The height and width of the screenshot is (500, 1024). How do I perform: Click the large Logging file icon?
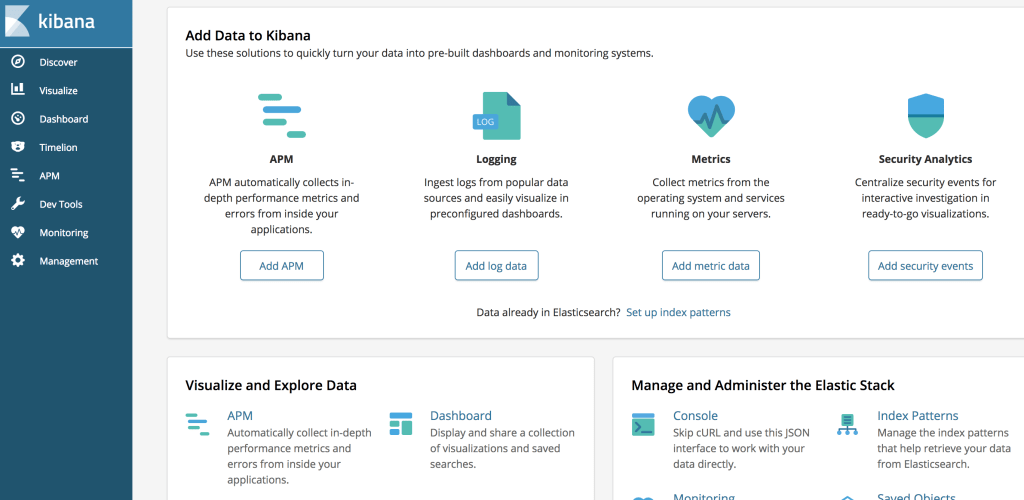497,116
